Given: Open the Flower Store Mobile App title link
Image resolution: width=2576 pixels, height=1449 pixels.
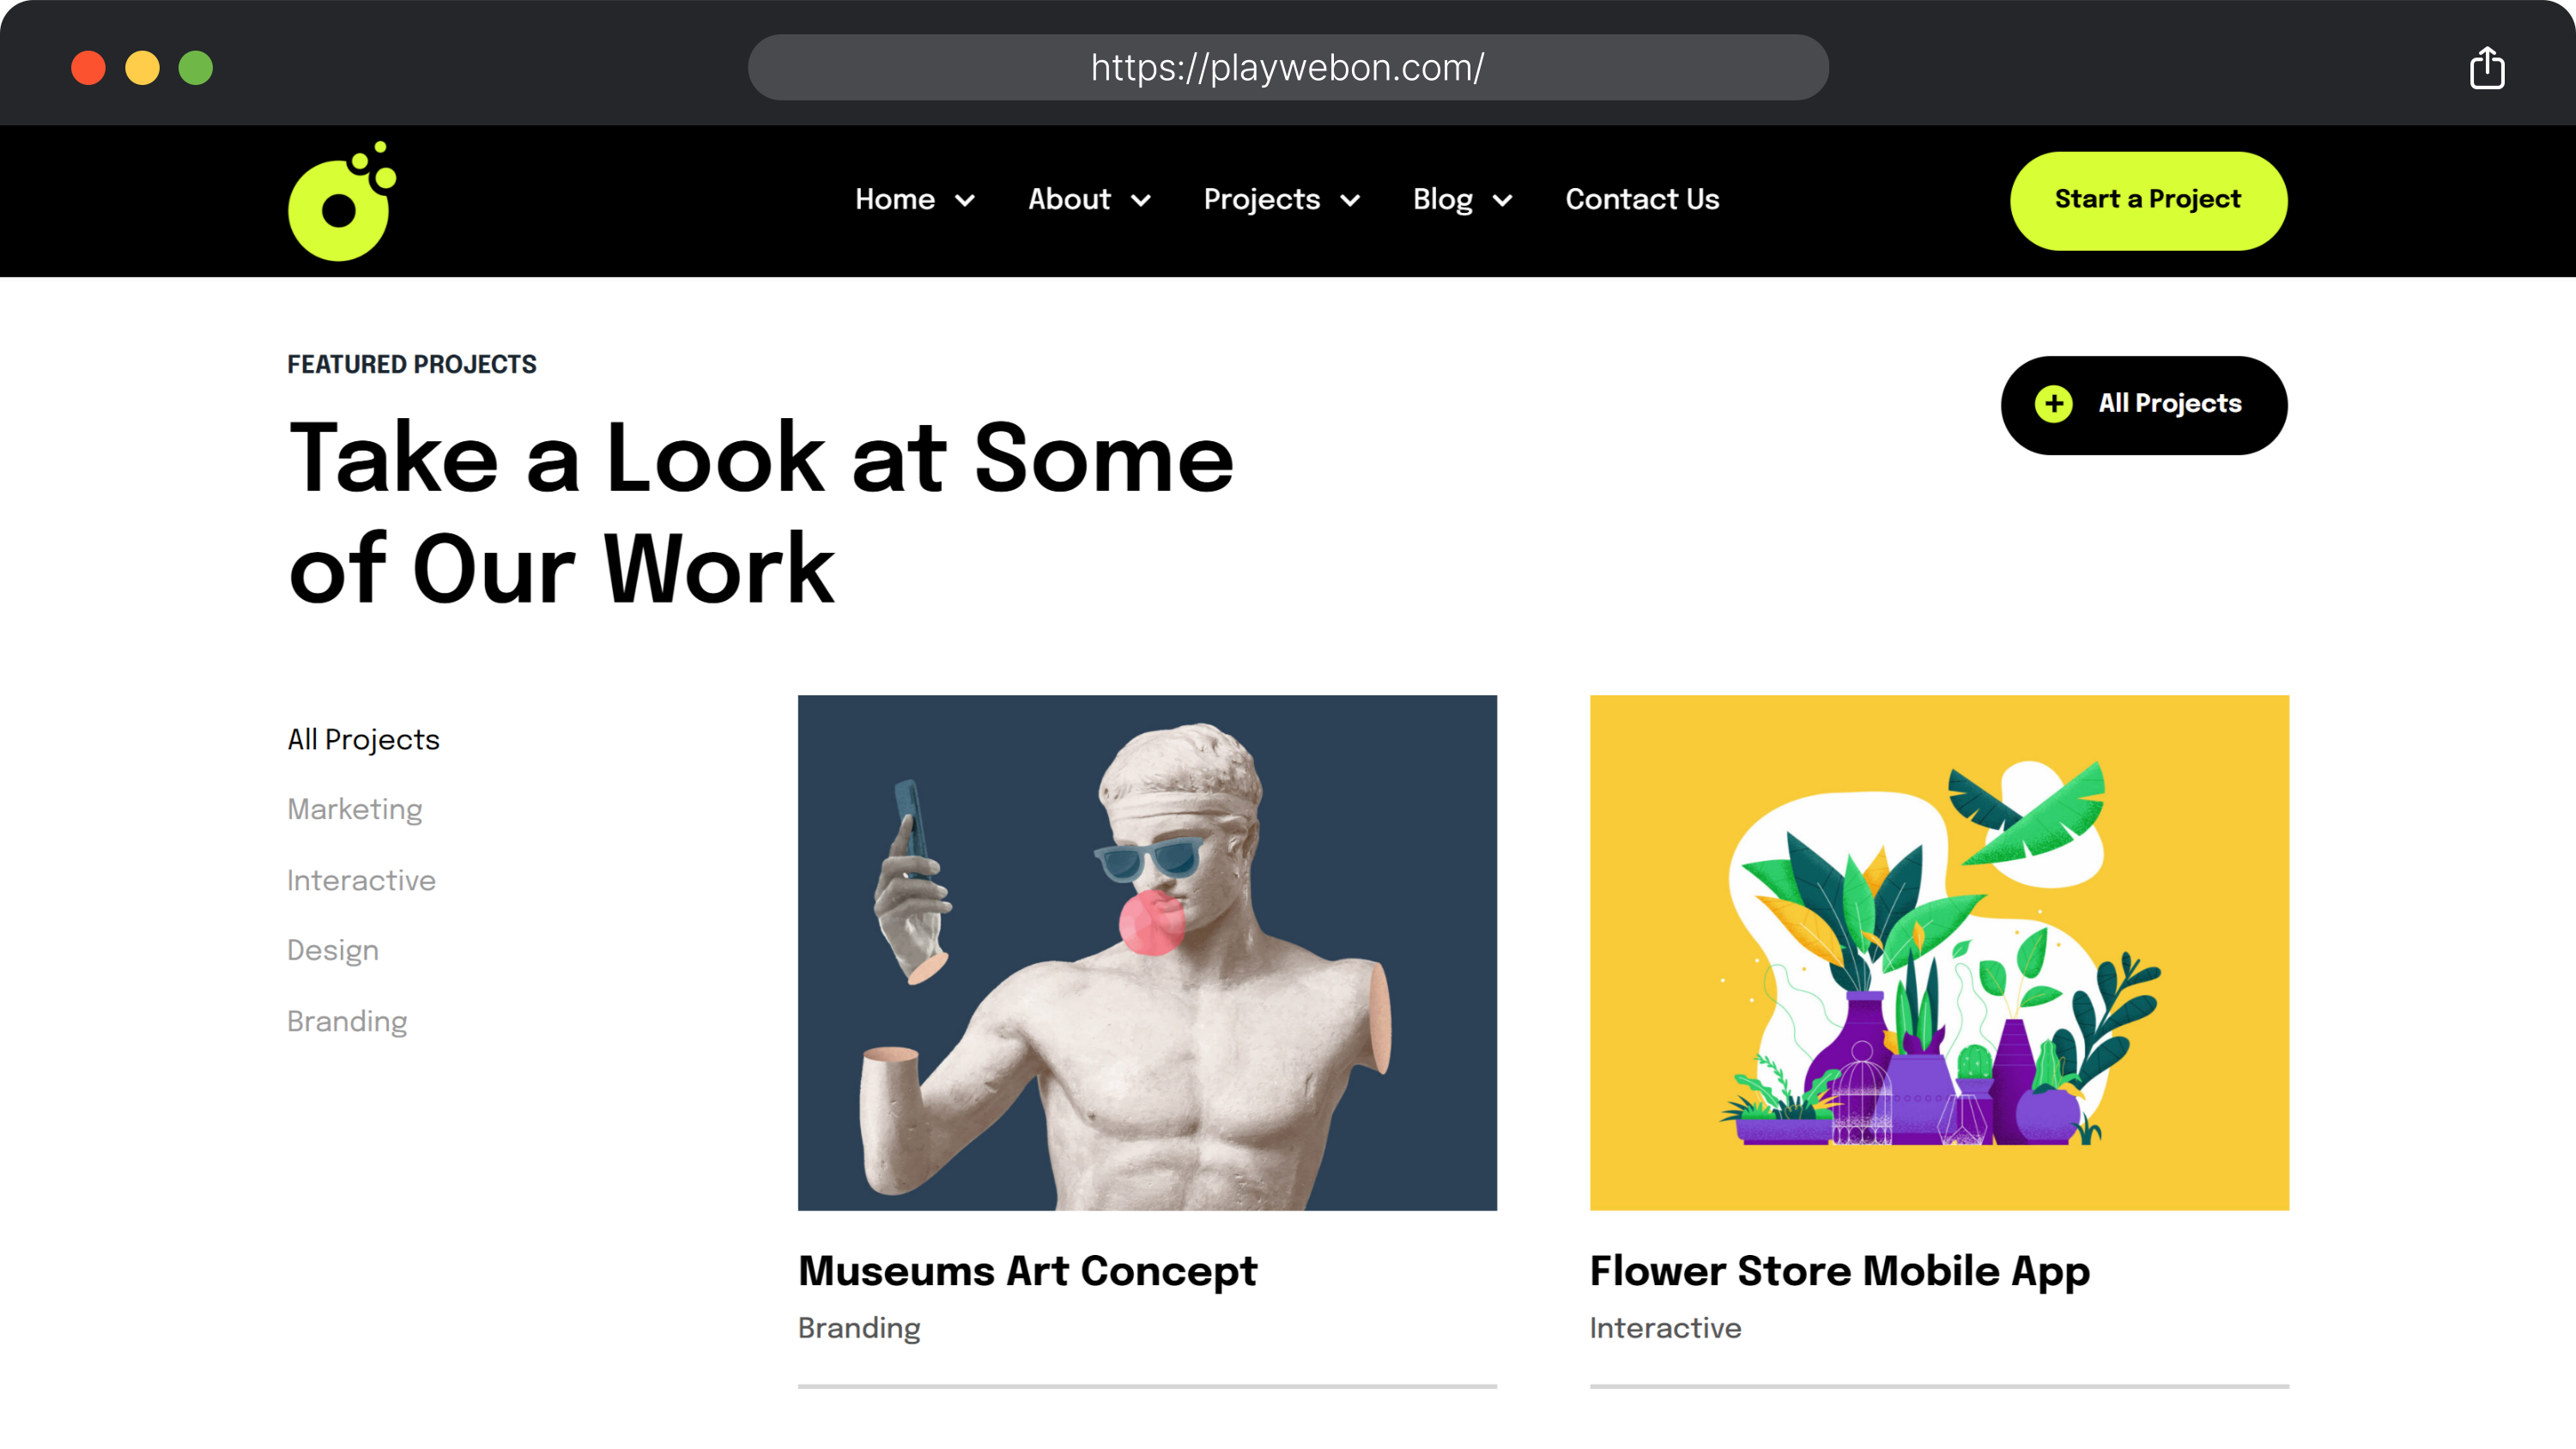Looking at the screenshot, I should pos(1839,1271).
